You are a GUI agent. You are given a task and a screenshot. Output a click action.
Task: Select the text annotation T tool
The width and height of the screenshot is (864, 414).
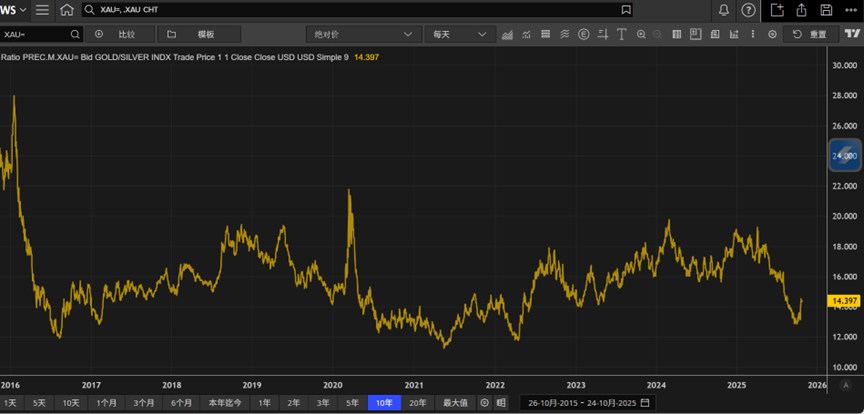(x=622, y=34)
